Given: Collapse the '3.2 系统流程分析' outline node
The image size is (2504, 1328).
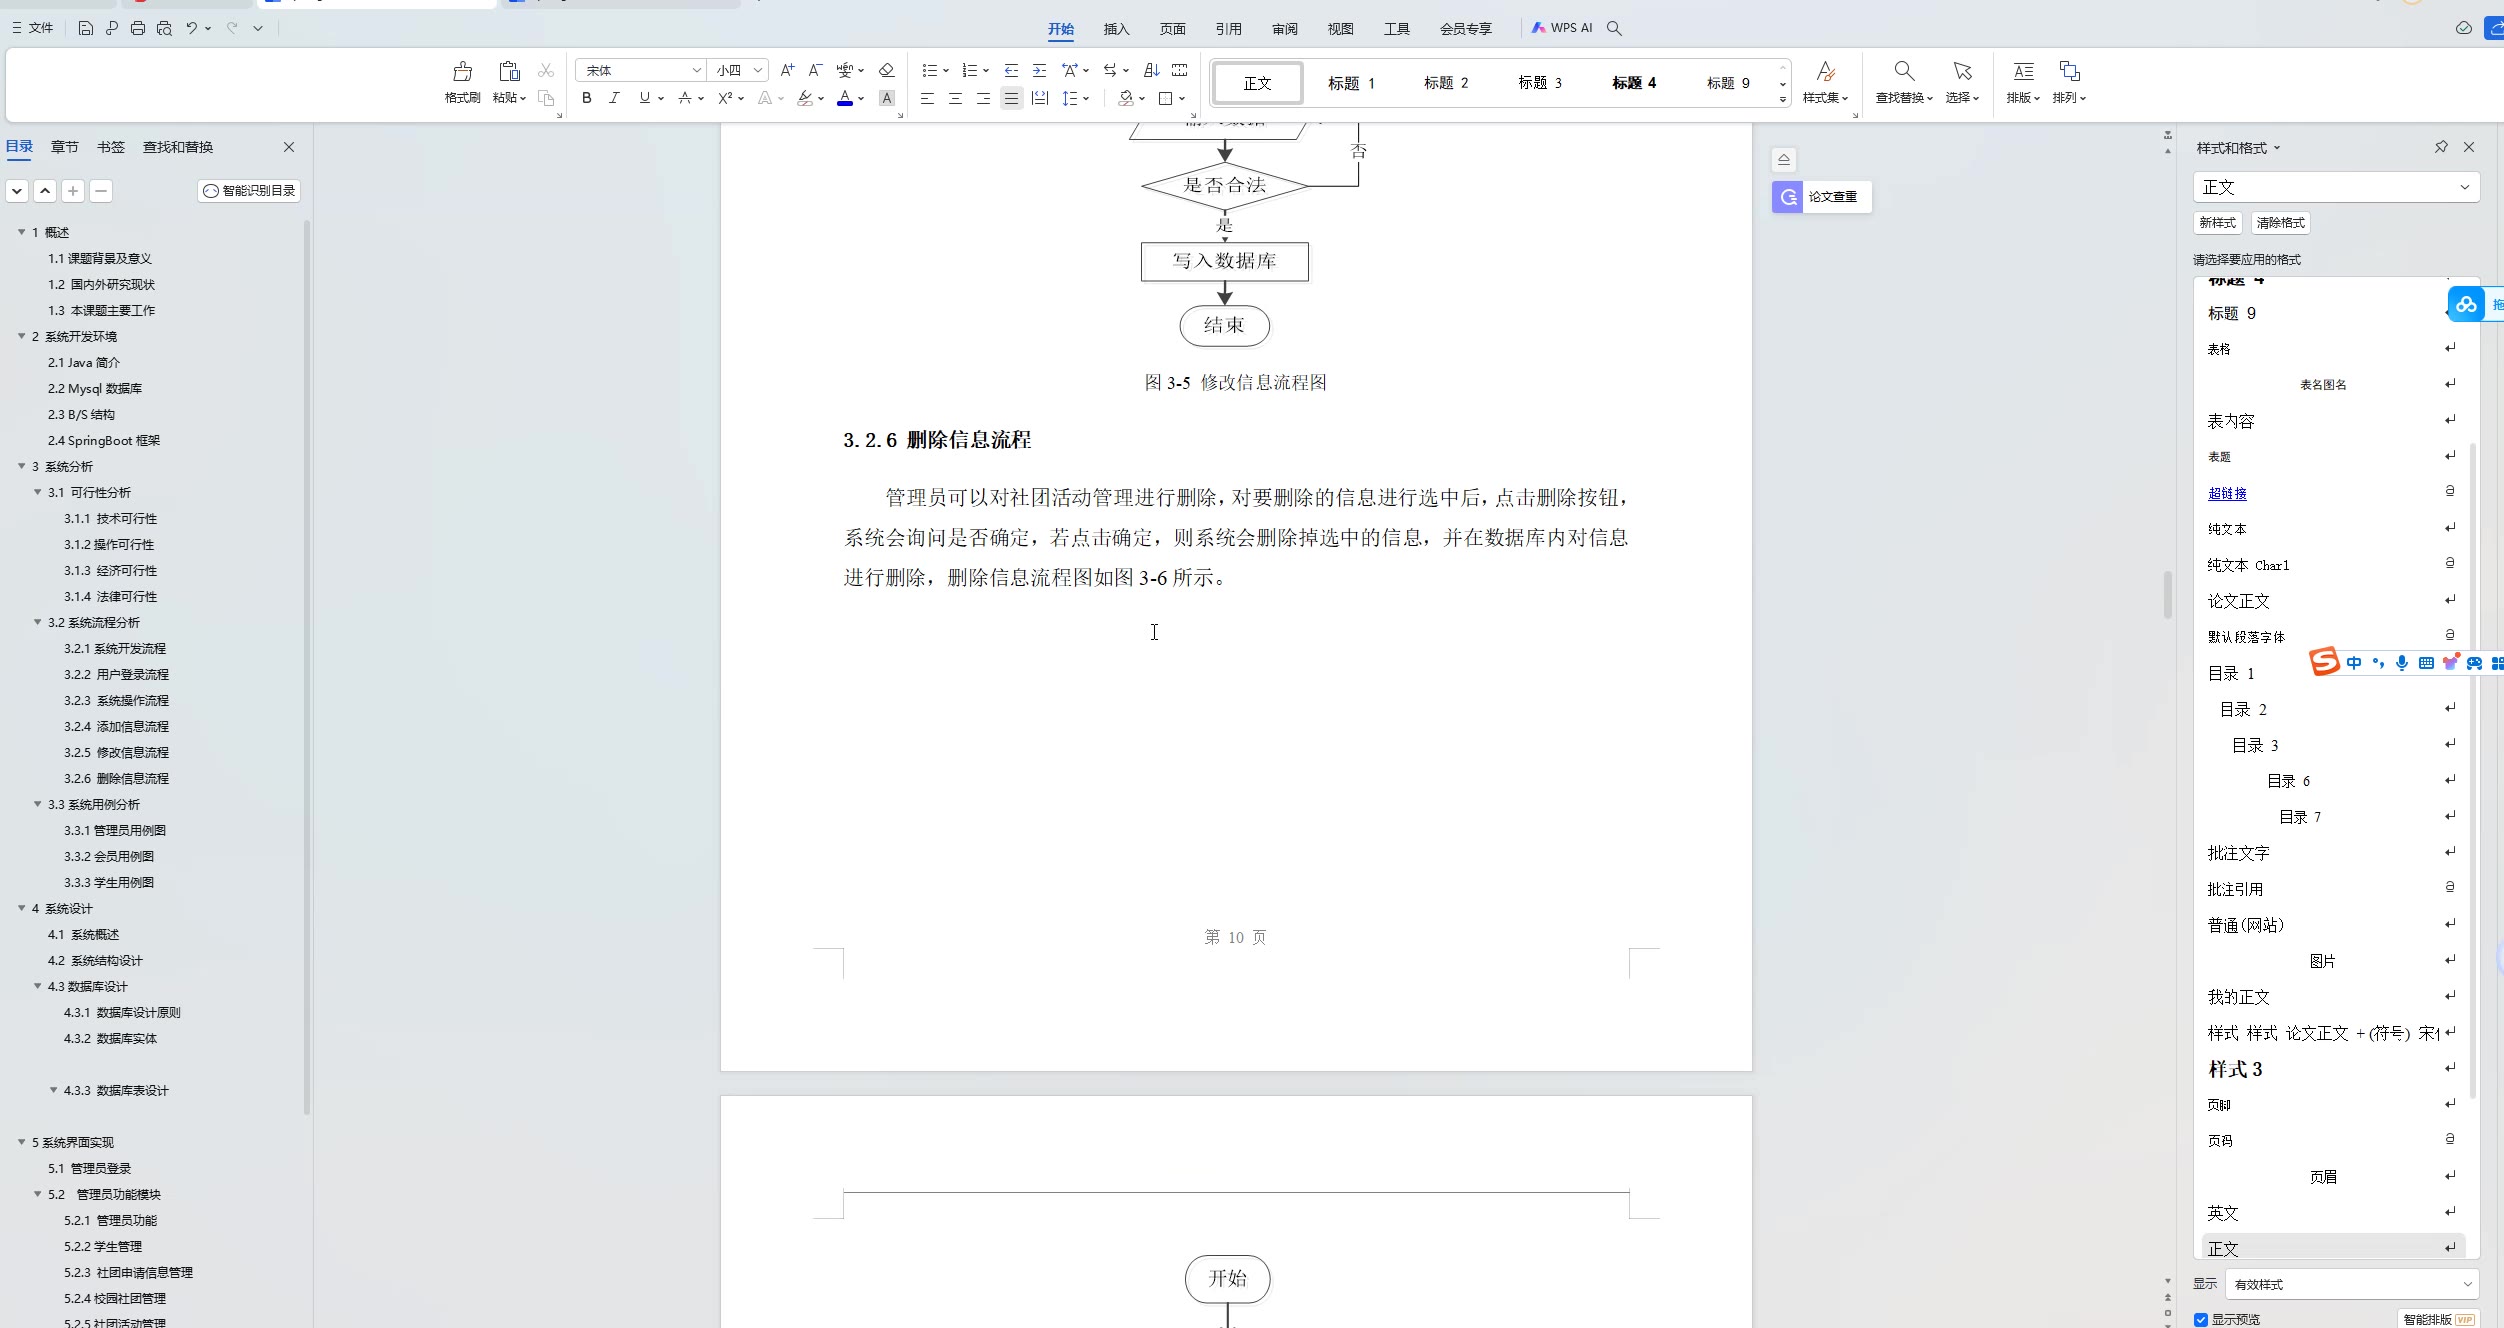Looking at the screenshot, I should click(x=38, y=622).
